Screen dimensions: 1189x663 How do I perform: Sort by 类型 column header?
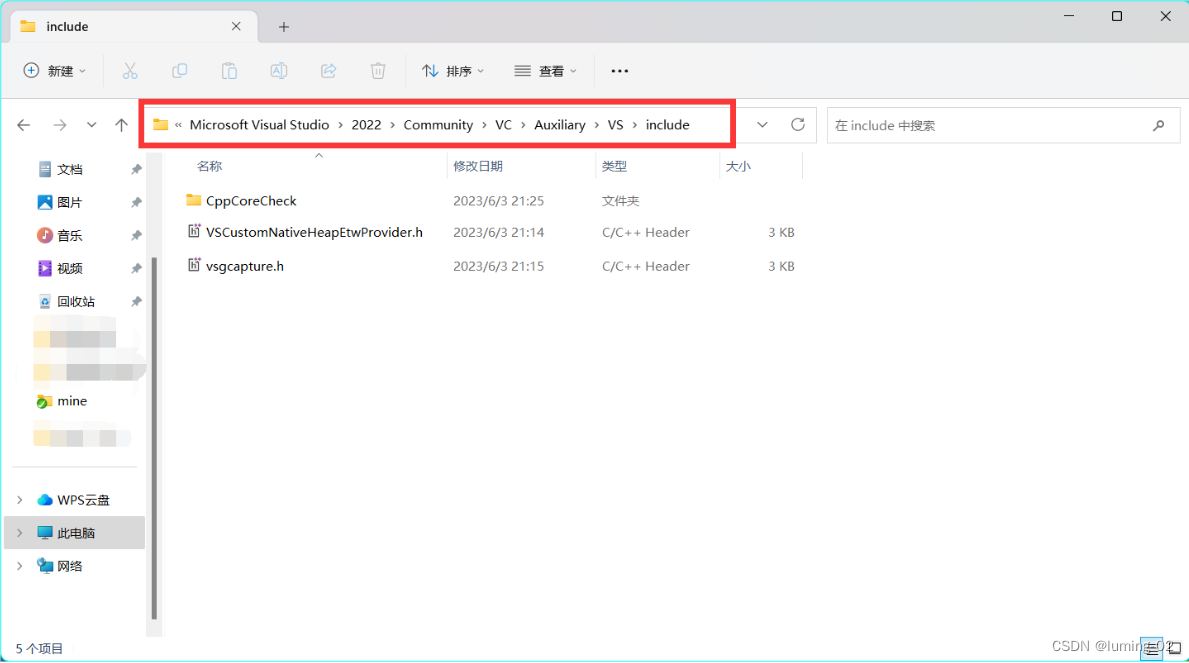point(614,166)
